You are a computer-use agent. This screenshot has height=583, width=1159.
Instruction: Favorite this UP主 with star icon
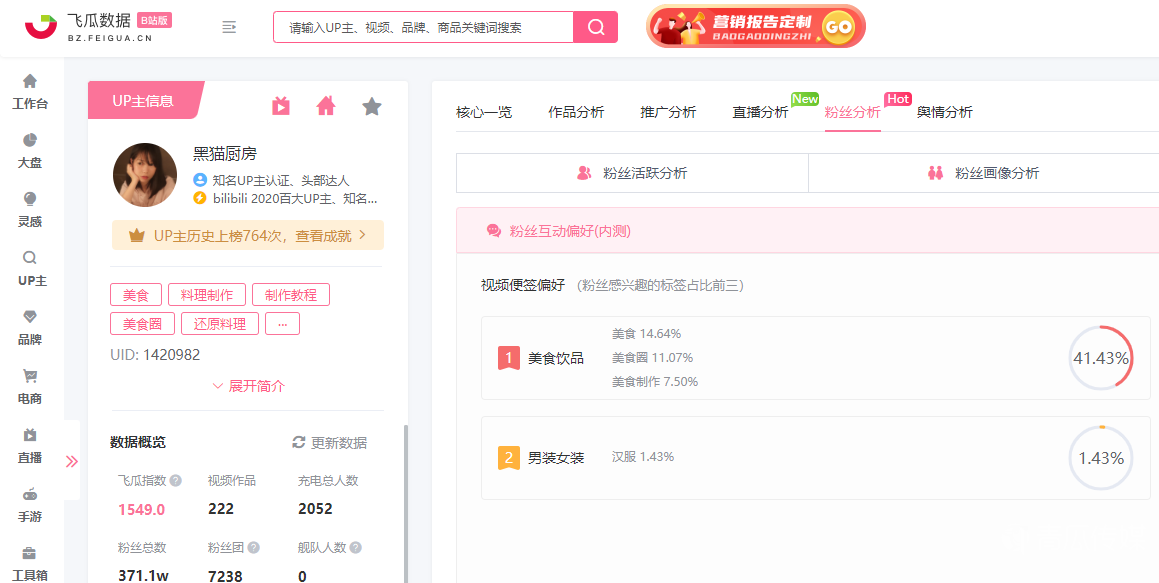(372, 106)
